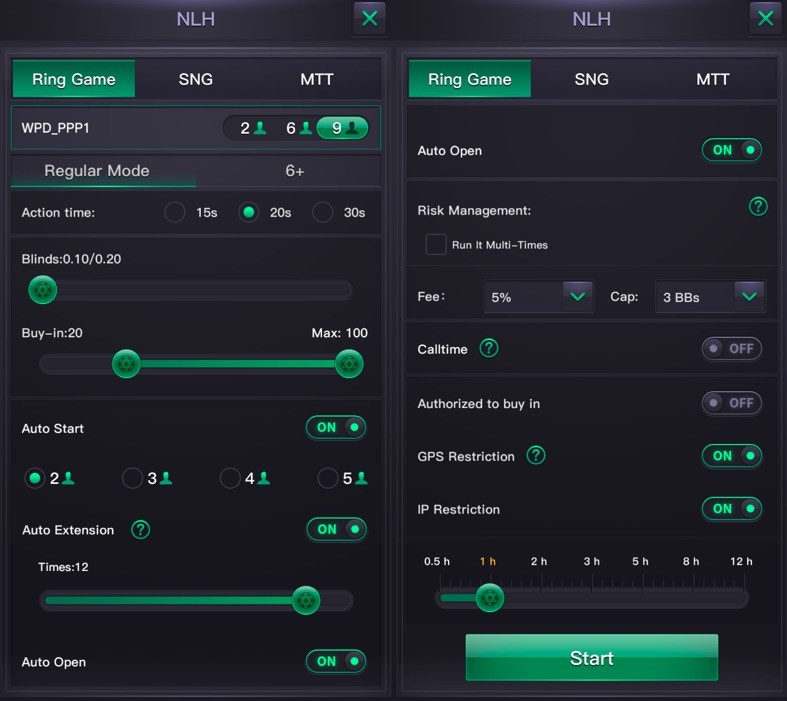Select the 9-player table size icon
The height and width of the screenshot is (701, 787).
343,128
